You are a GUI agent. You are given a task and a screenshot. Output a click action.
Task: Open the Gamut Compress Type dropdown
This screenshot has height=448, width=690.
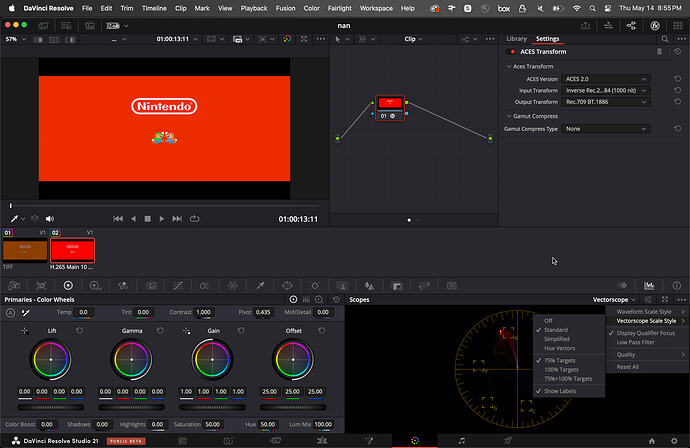click(605, 129)
